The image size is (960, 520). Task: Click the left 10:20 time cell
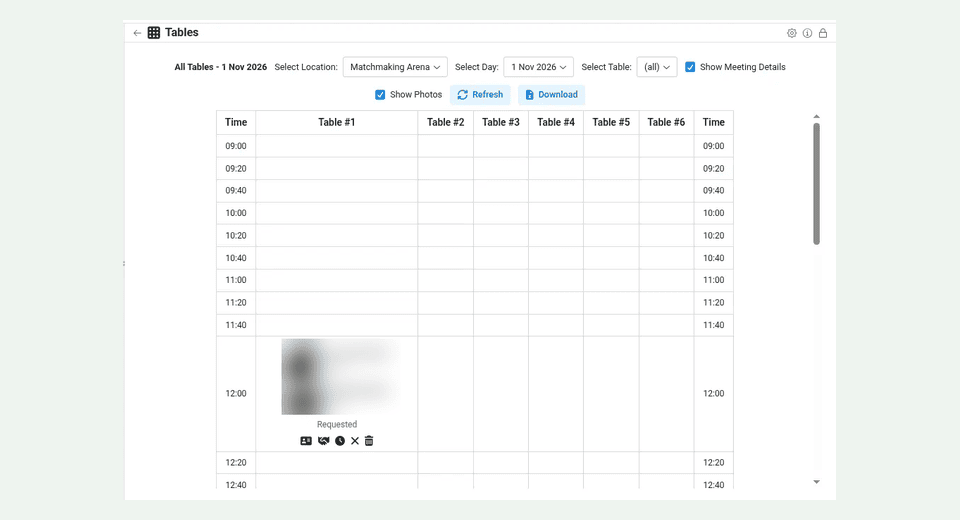click(236, 235)
